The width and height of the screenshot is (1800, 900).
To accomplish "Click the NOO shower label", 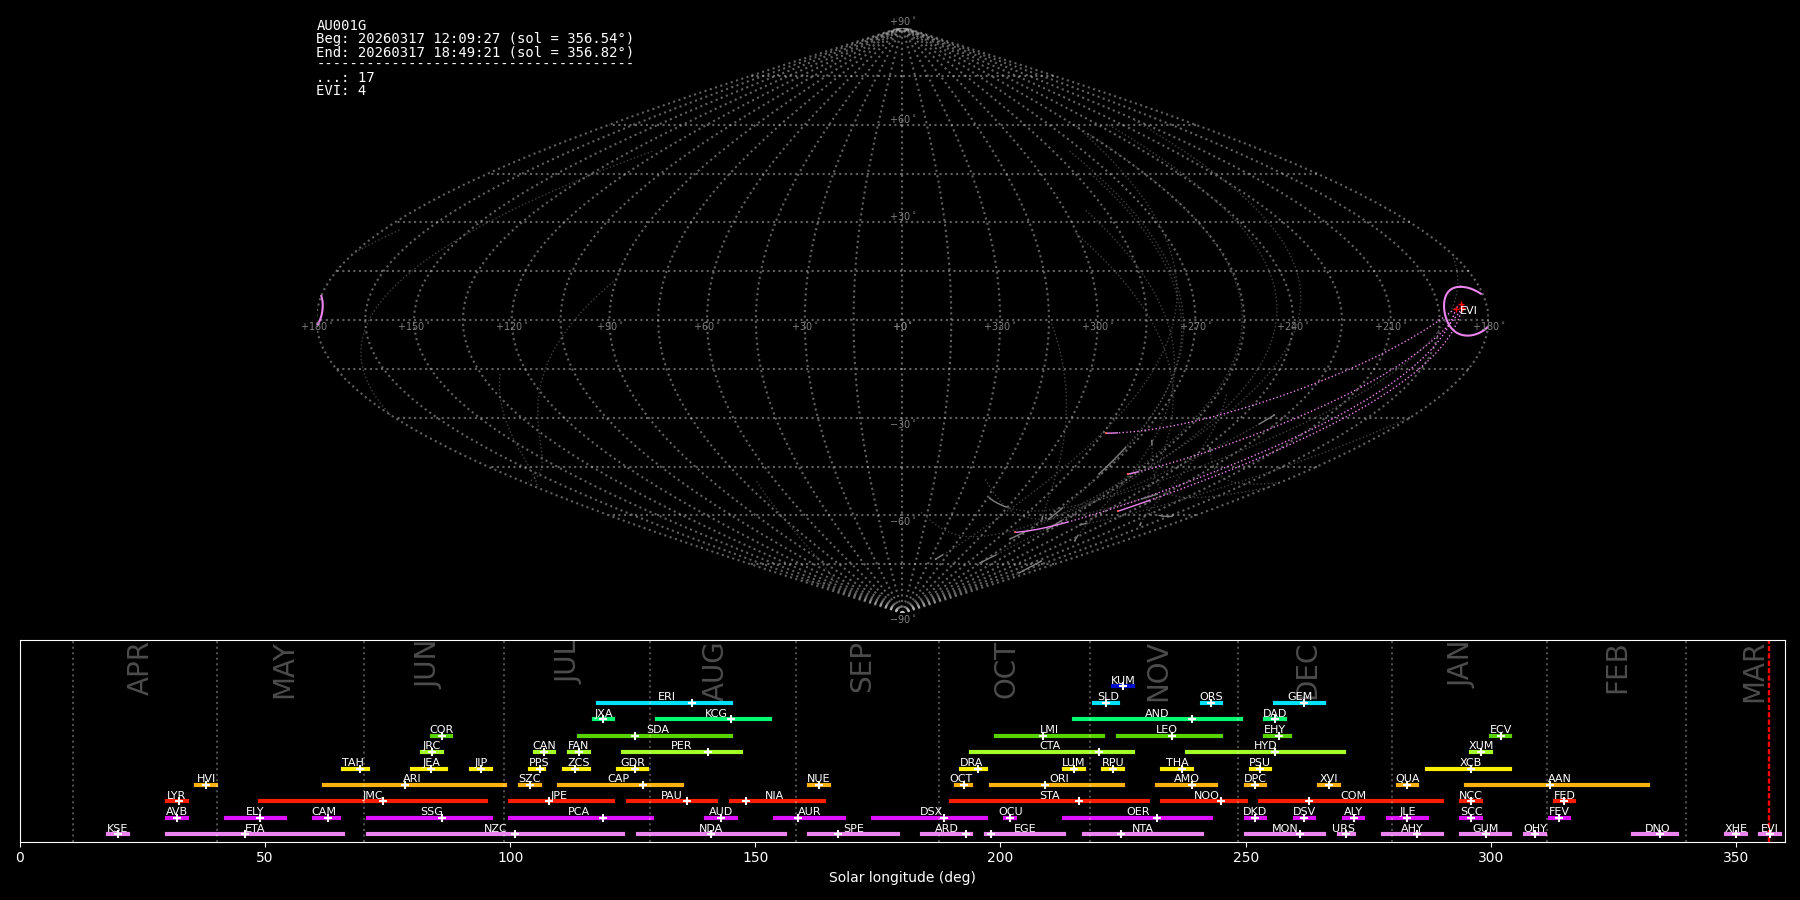I will coord(1206,796).
